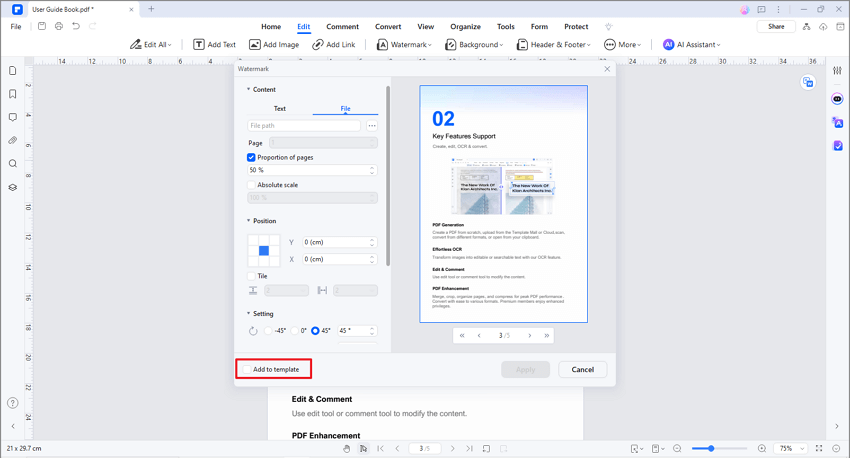The height and width of the screenshot is (458, 850).
Task: Open the Thumbnails panel in the sidebar
Action: point(12,70)
